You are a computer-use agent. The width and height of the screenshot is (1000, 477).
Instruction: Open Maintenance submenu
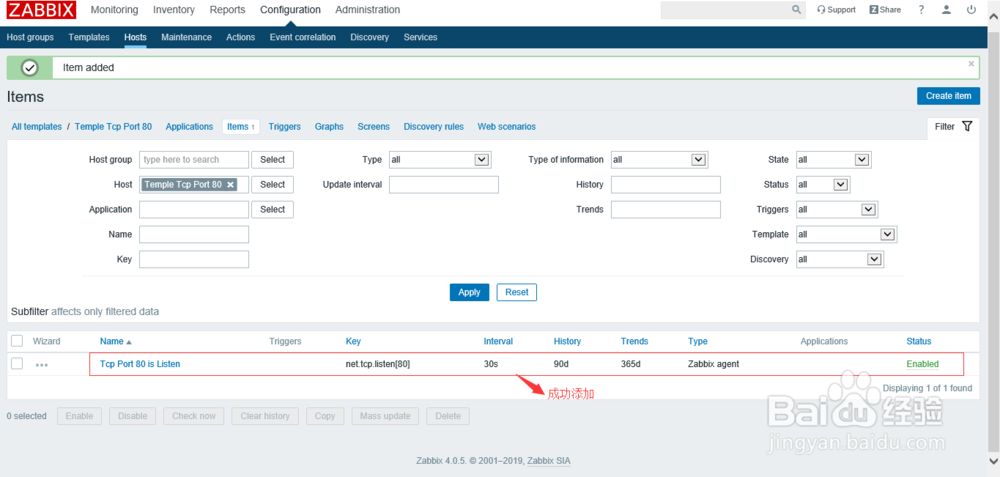coord(186,37)
